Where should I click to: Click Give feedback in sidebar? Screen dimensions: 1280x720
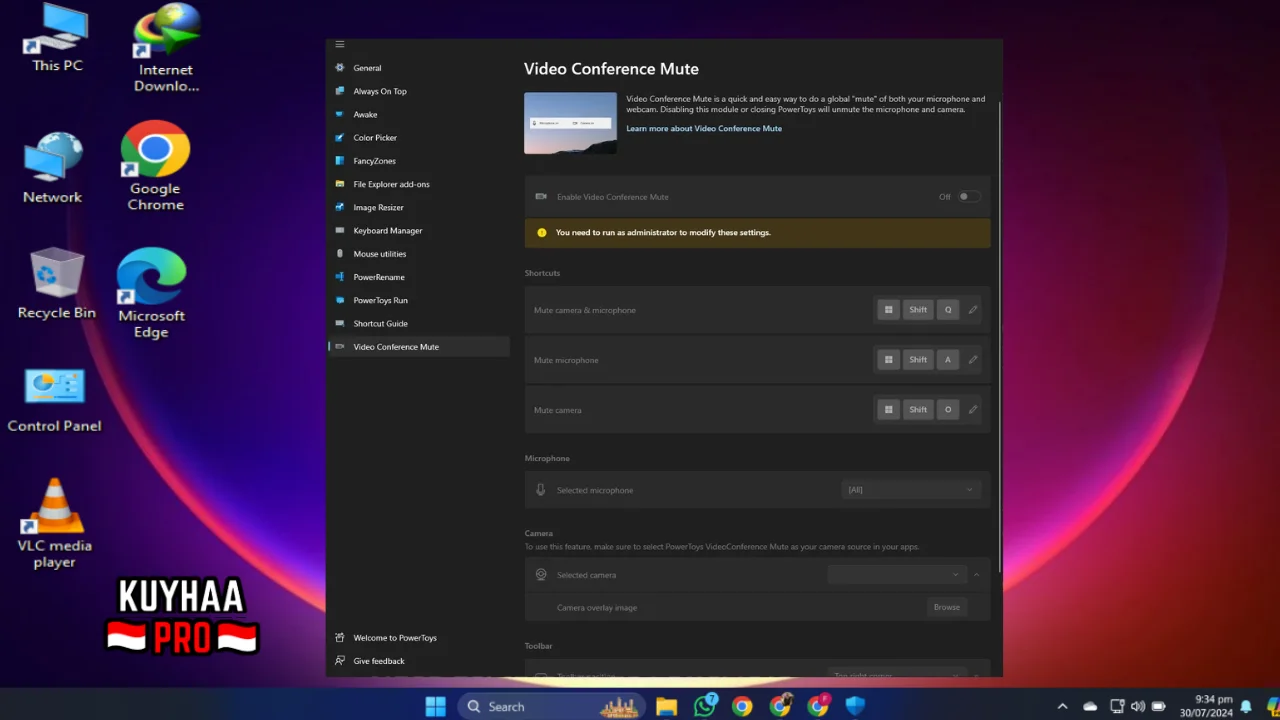tap(419, 661)
